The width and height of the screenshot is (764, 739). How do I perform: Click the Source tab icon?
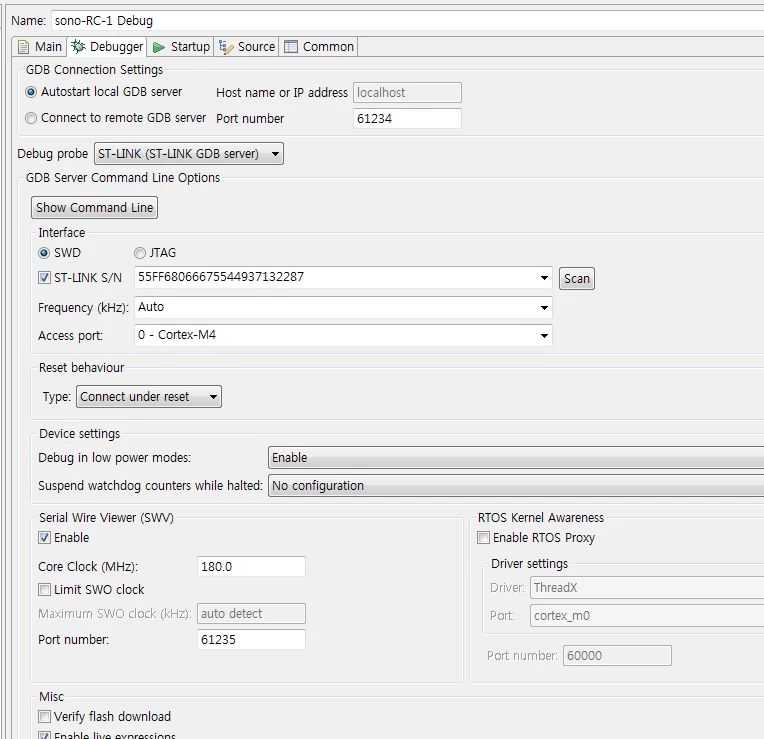tap(226, 47)
